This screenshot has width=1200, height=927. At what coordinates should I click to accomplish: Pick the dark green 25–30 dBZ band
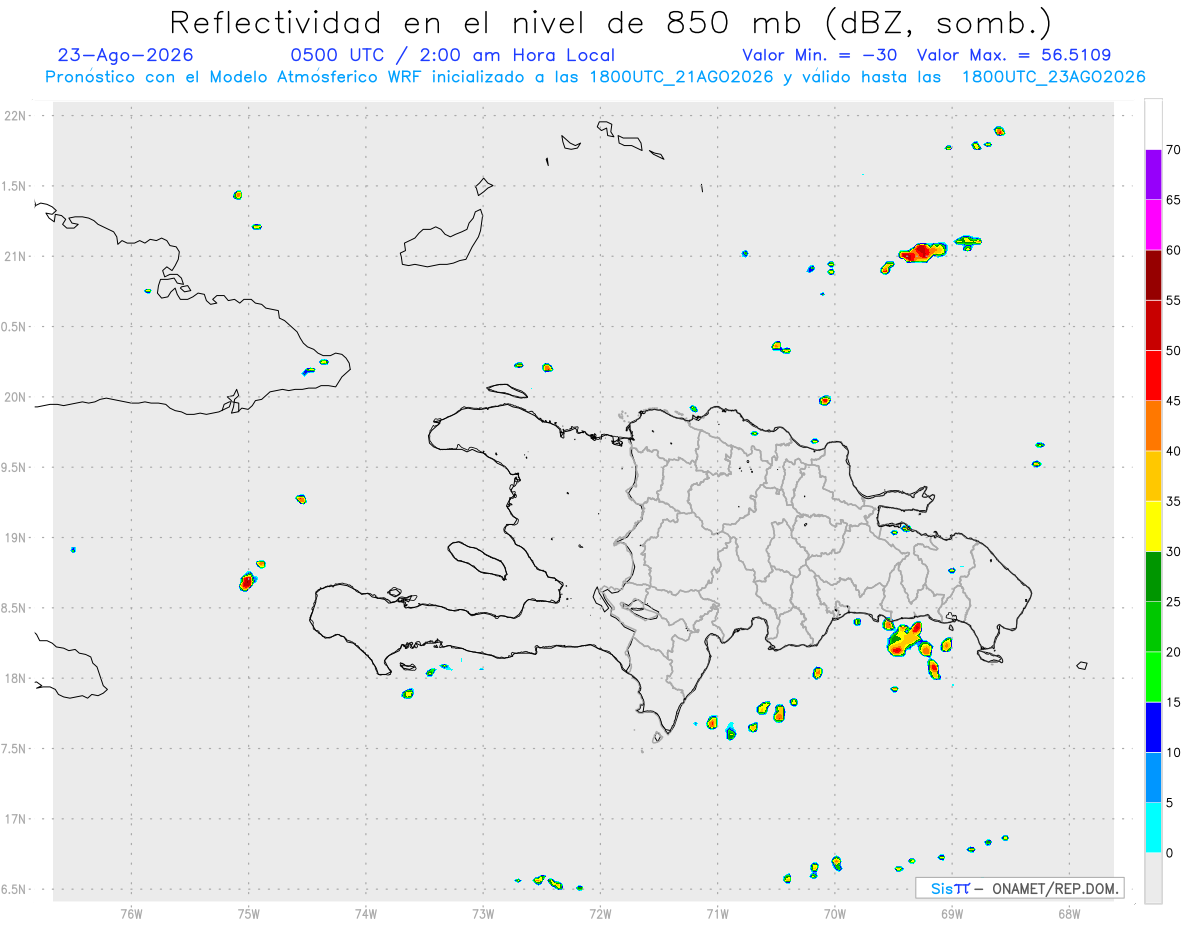(x=1153, y=576)
